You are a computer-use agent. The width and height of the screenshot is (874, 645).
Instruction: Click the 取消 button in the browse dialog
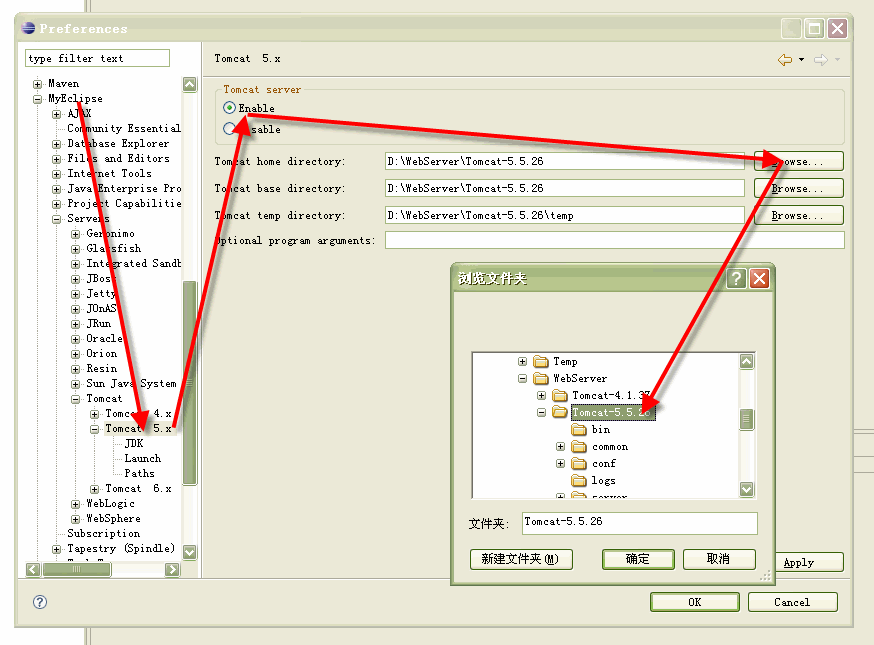[x=719, y=559]
